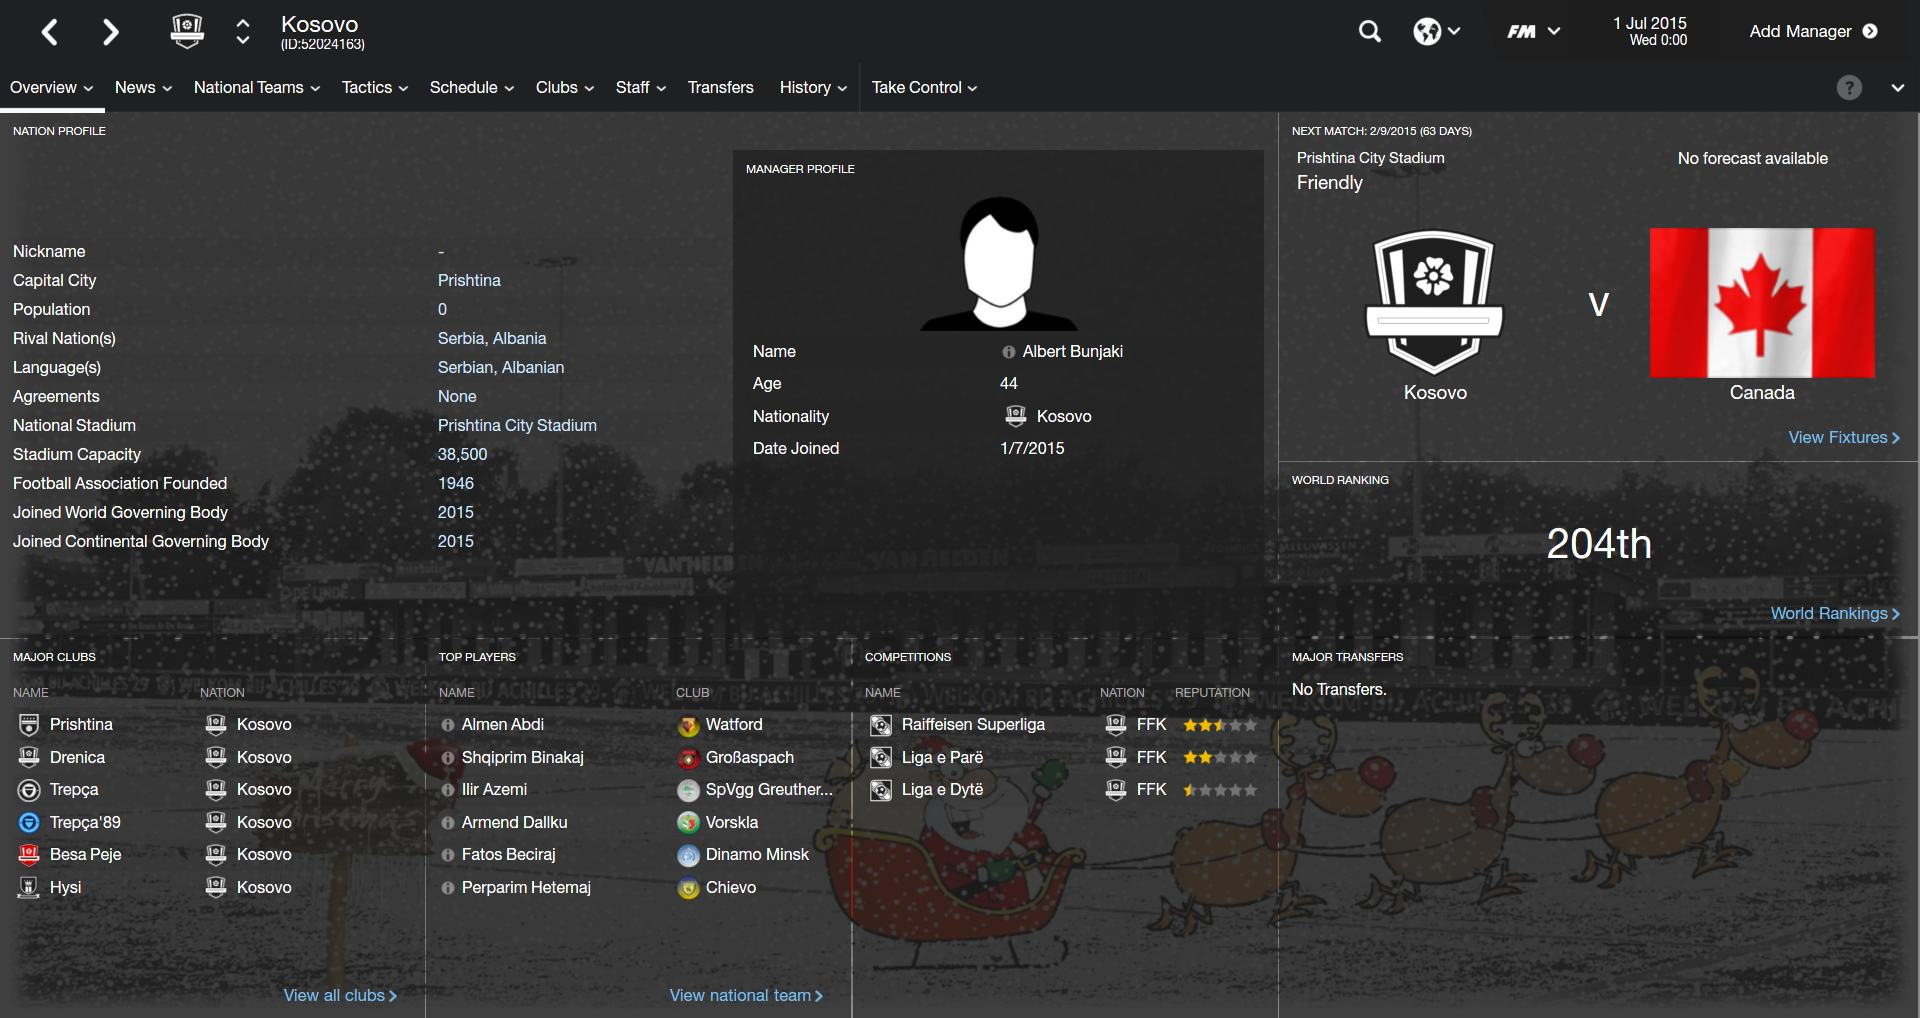Toggle the up-down nation switcher arrows
1920x1018 pixels.
pos(243,32)
